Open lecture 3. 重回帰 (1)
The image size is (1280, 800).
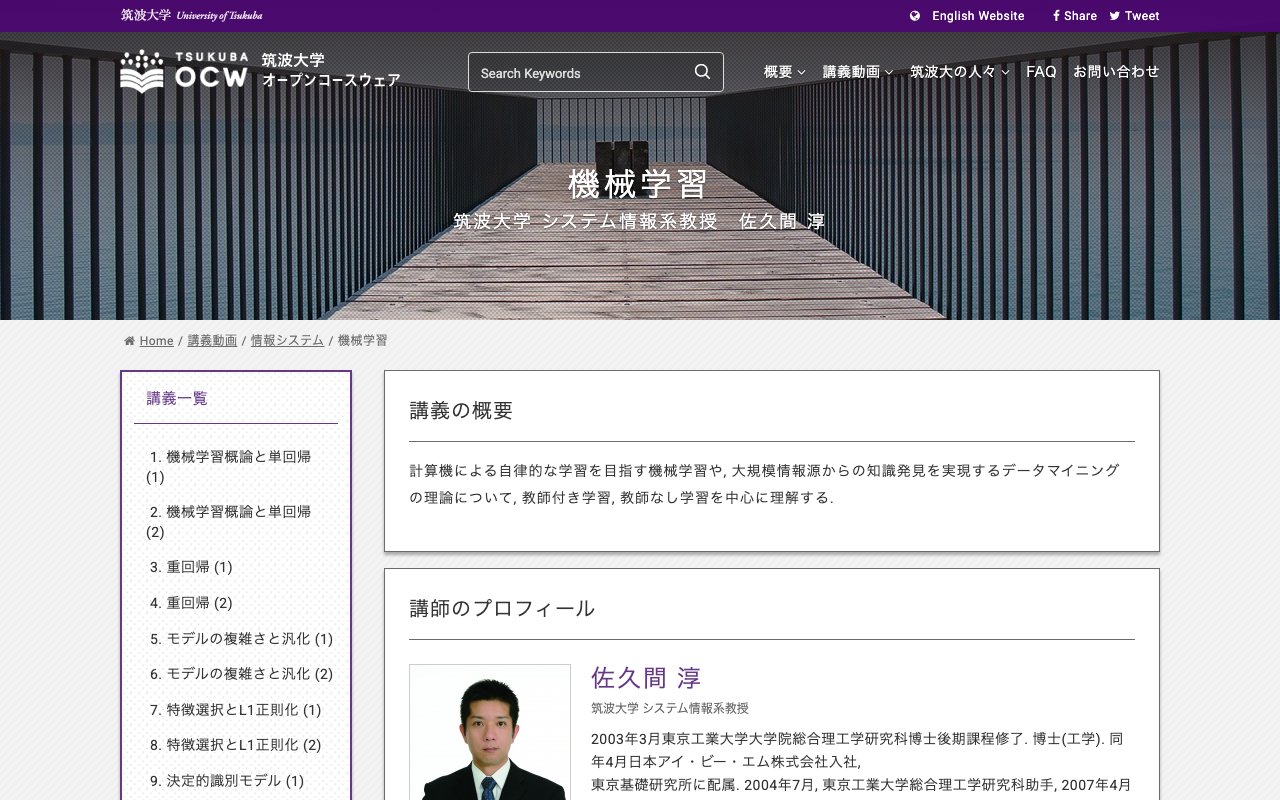pyautogui.click(x=191, y=567)
